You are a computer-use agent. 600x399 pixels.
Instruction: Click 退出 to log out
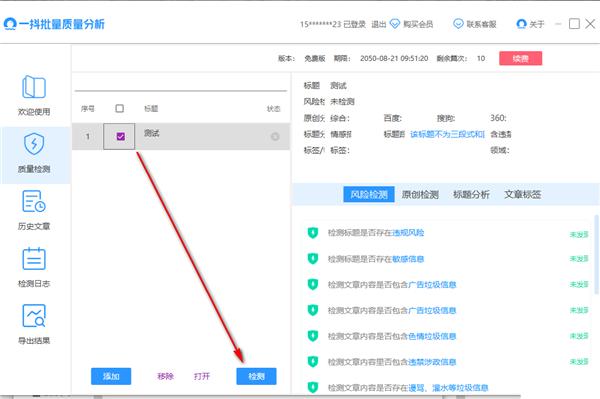click(x=379, y=24)
